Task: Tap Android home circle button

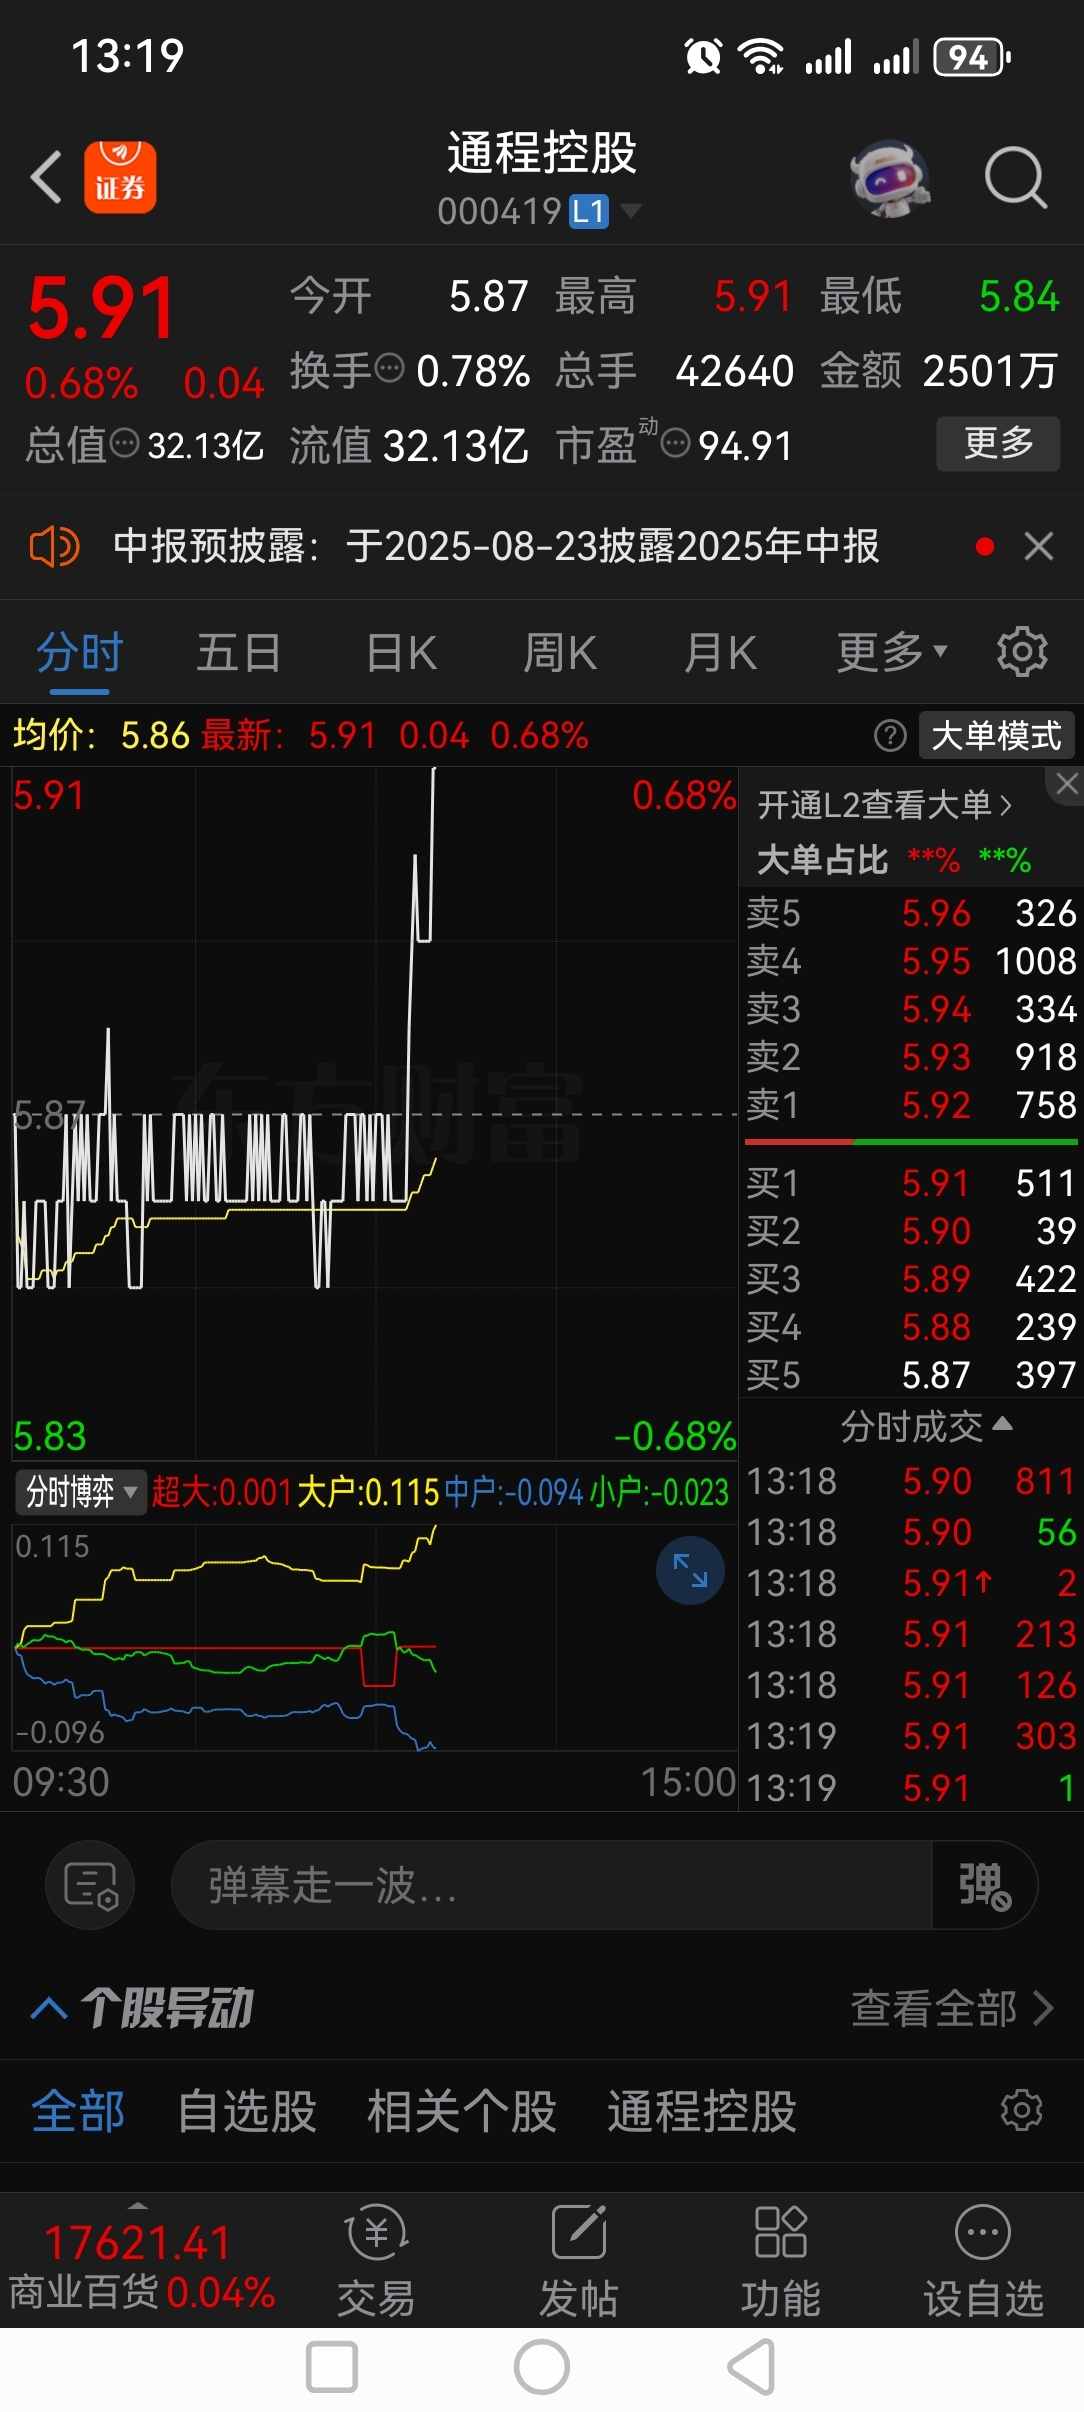Action: coord(542,2367)
